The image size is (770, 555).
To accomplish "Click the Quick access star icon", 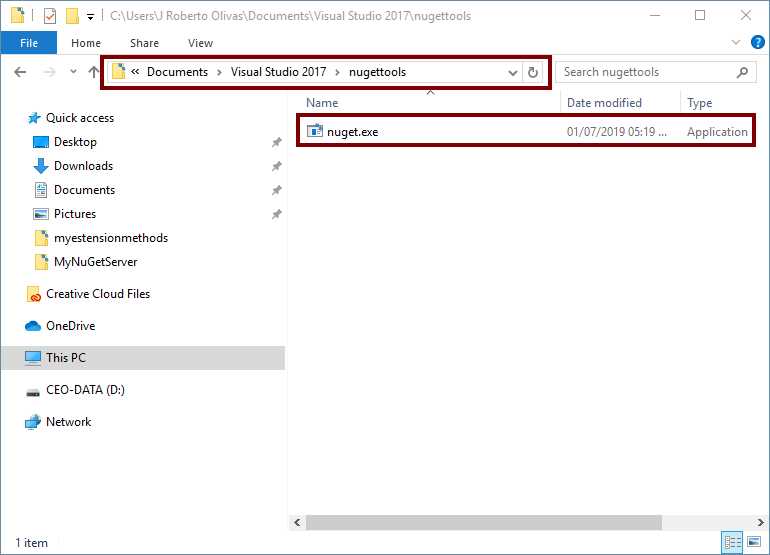I will click(34, 118).
